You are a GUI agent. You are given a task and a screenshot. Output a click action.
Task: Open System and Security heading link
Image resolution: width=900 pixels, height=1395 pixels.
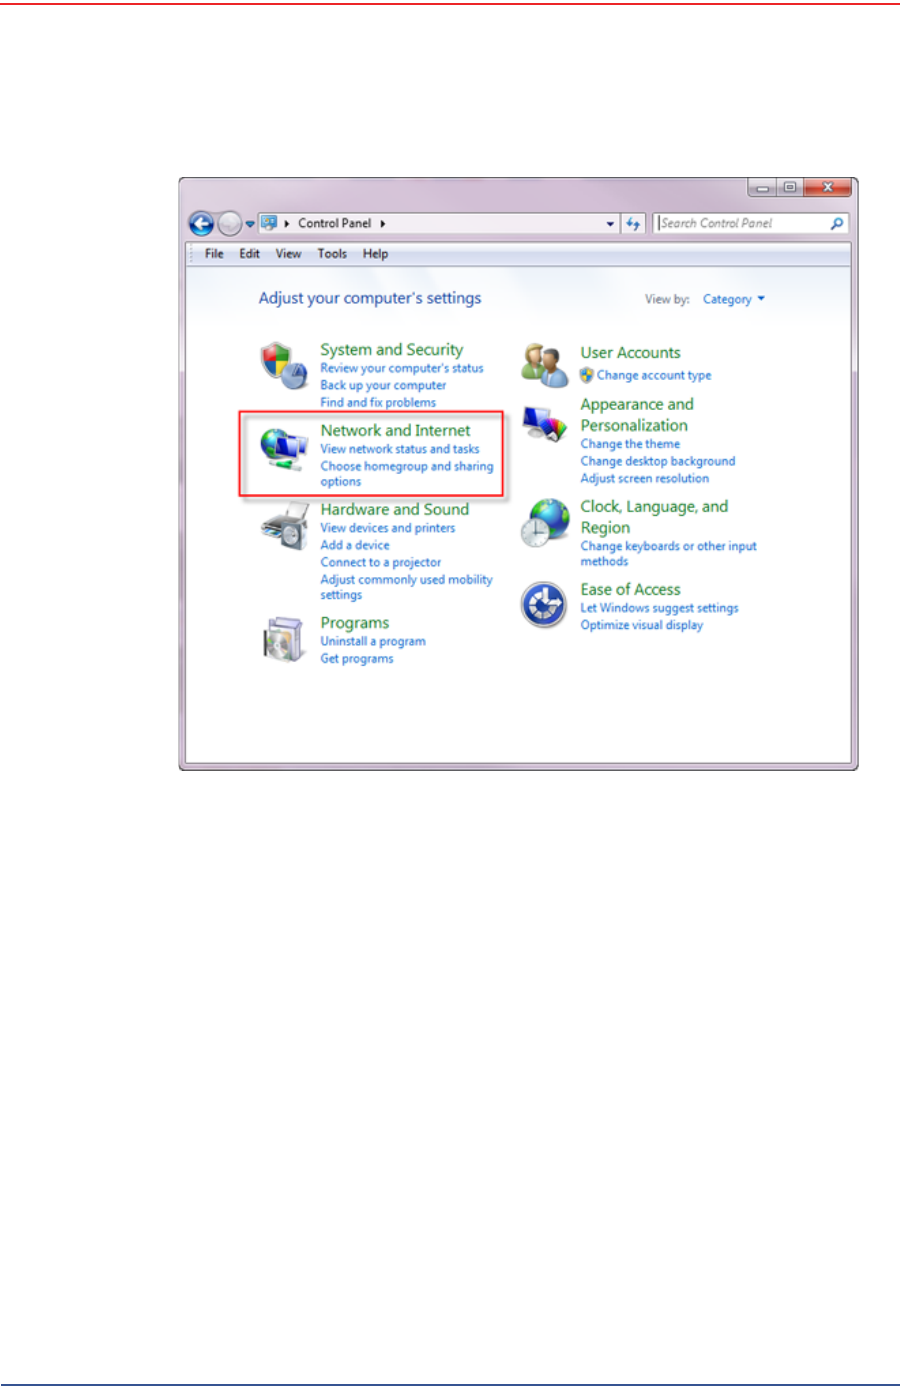(391, 349)
